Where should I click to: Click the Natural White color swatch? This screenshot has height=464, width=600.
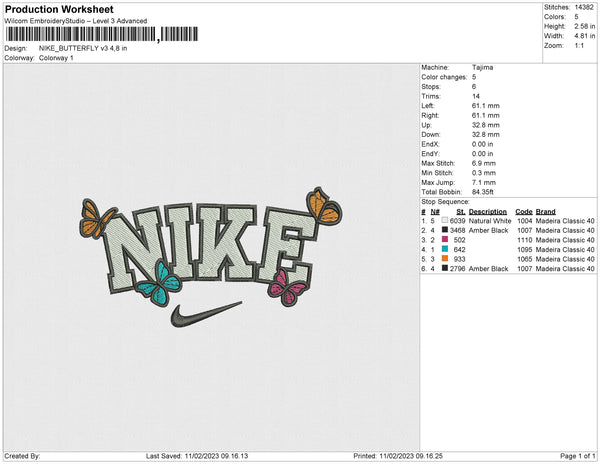pyautogui.click(x=445, y=221)
